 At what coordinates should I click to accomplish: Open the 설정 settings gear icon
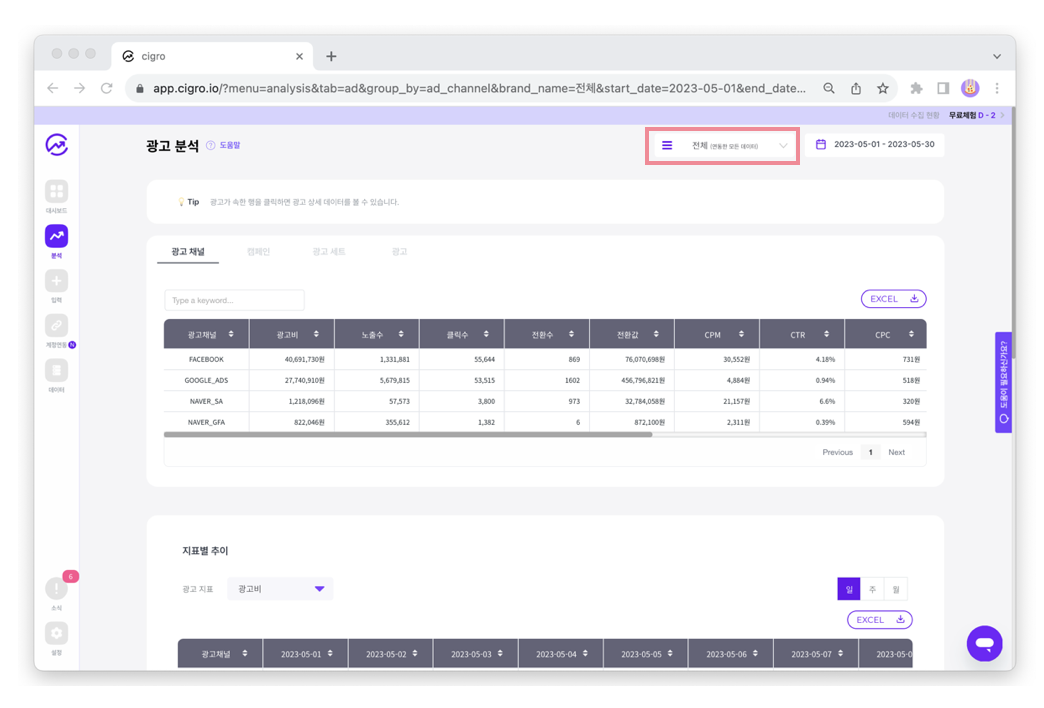click(57, 633)
